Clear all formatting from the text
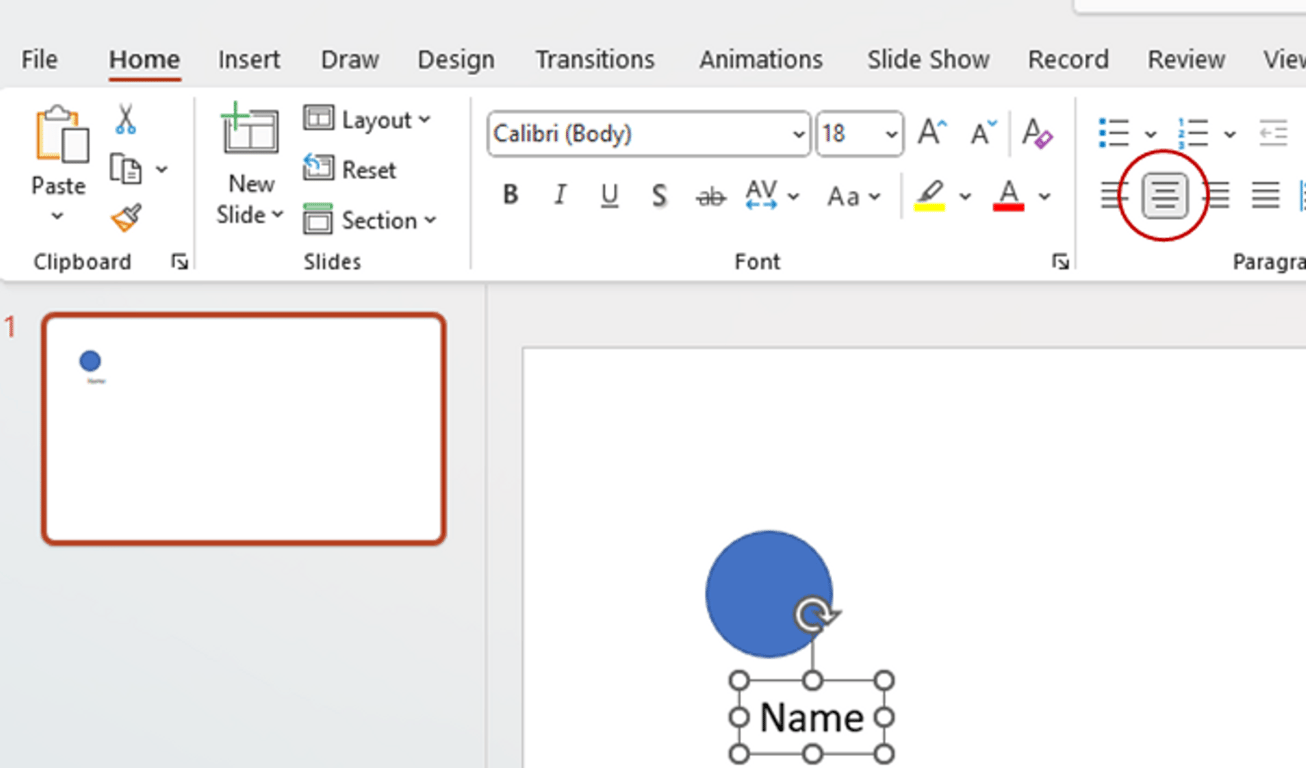The width and height of the screenshot is (1306, 768). 1037,133
